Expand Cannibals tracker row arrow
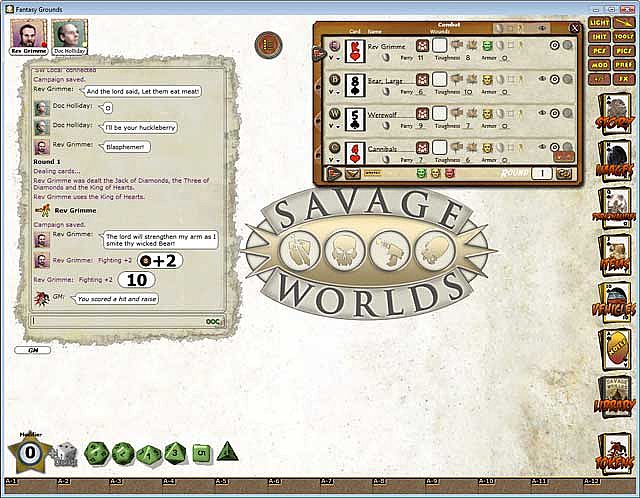Viewport: 640px width, 498px height. click(x=333, y=160)
